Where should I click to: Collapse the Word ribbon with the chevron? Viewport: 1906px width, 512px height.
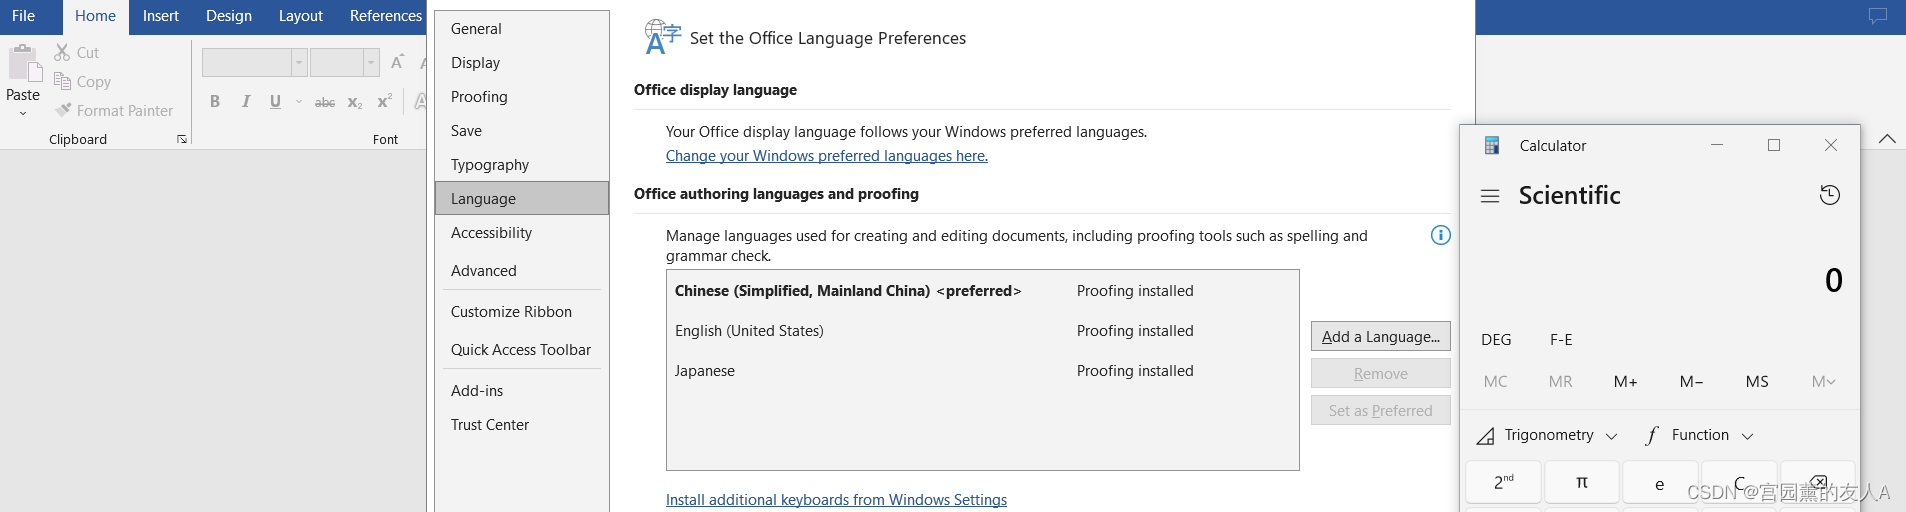(x=1887, y=139)
